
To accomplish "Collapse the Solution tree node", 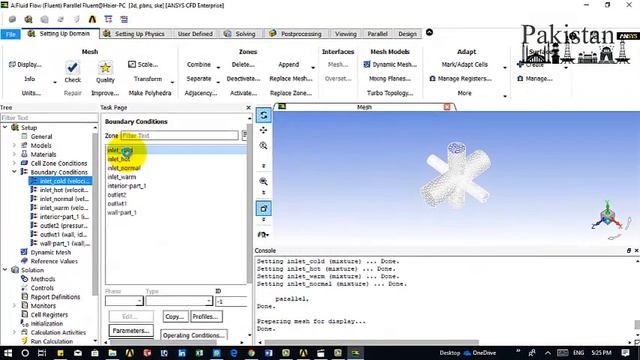I will (x=5, y=270).
